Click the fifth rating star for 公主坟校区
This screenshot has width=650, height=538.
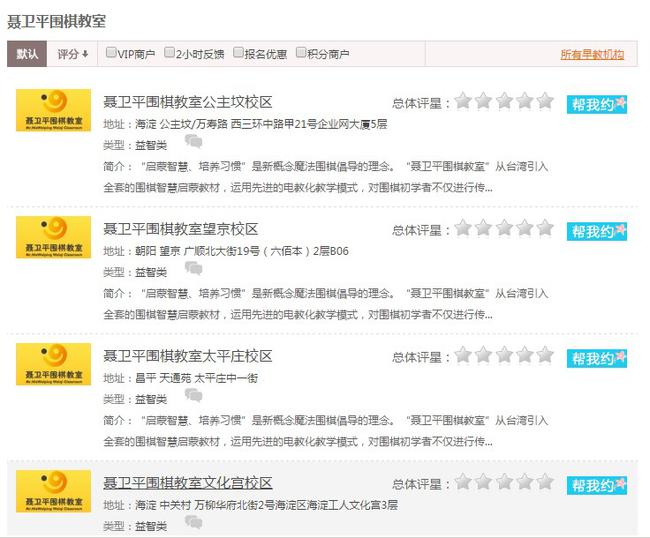545,100
